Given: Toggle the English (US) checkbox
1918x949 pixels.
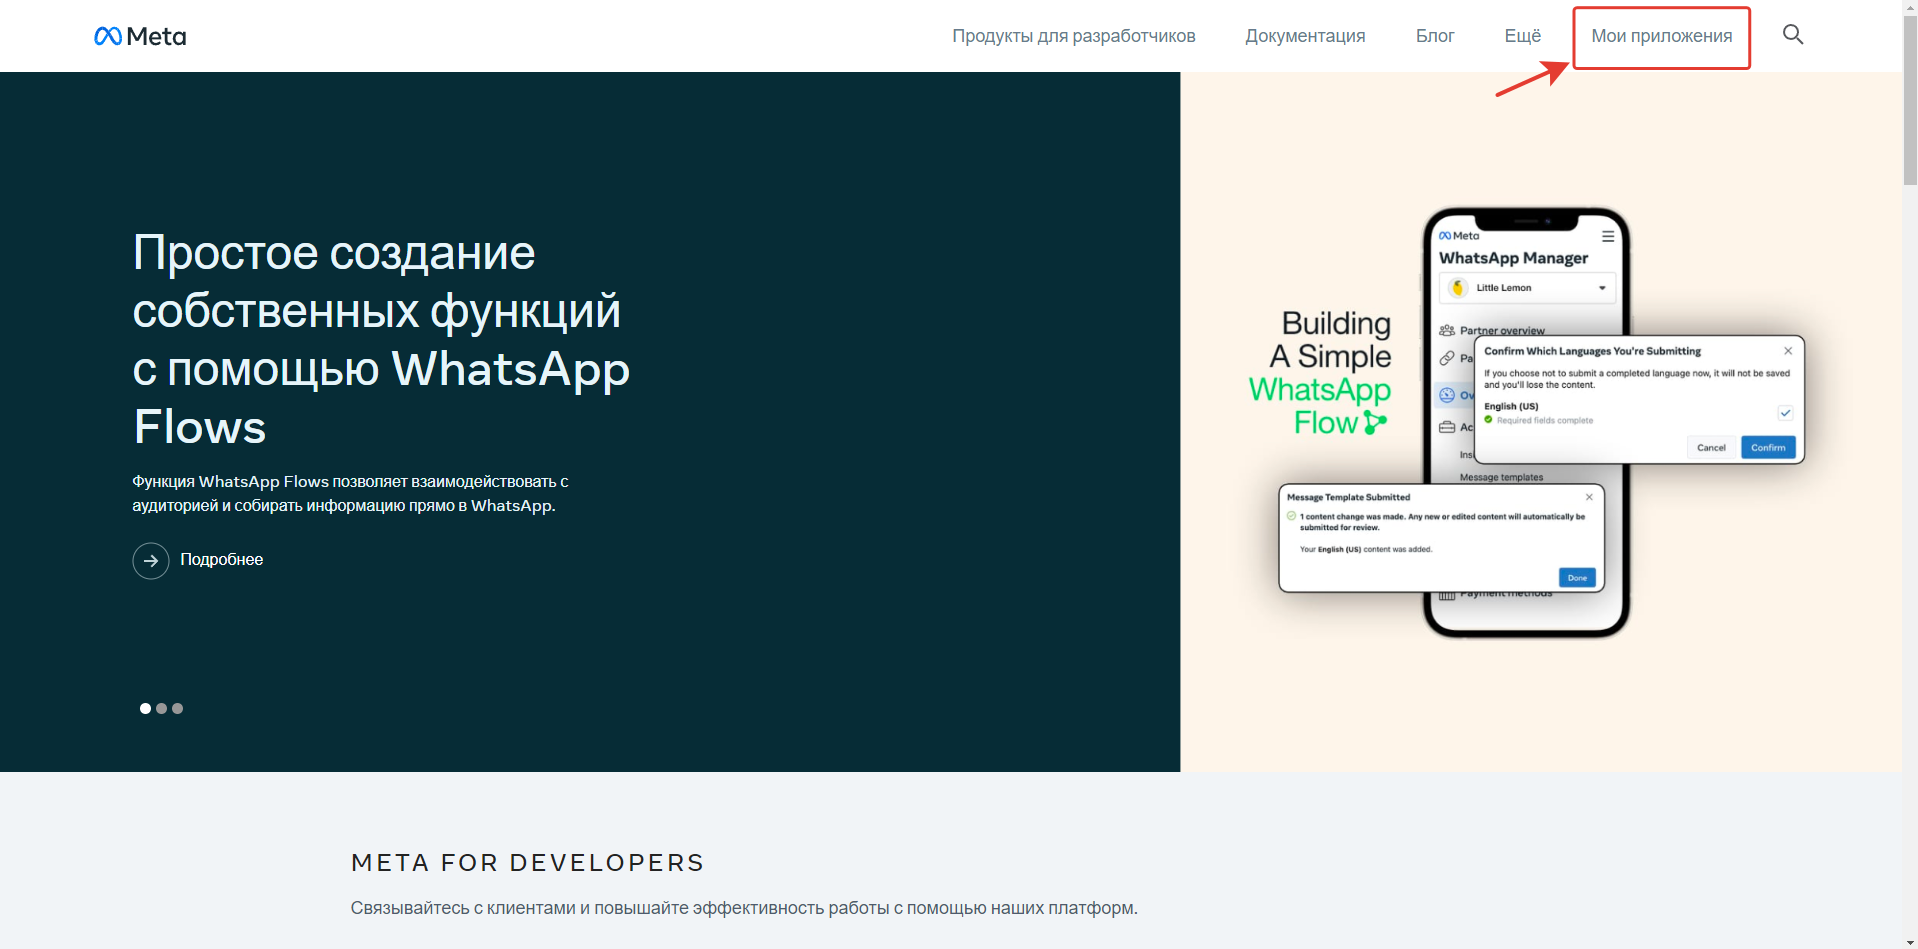Looking at the screenshot, I should [1785, 413].
